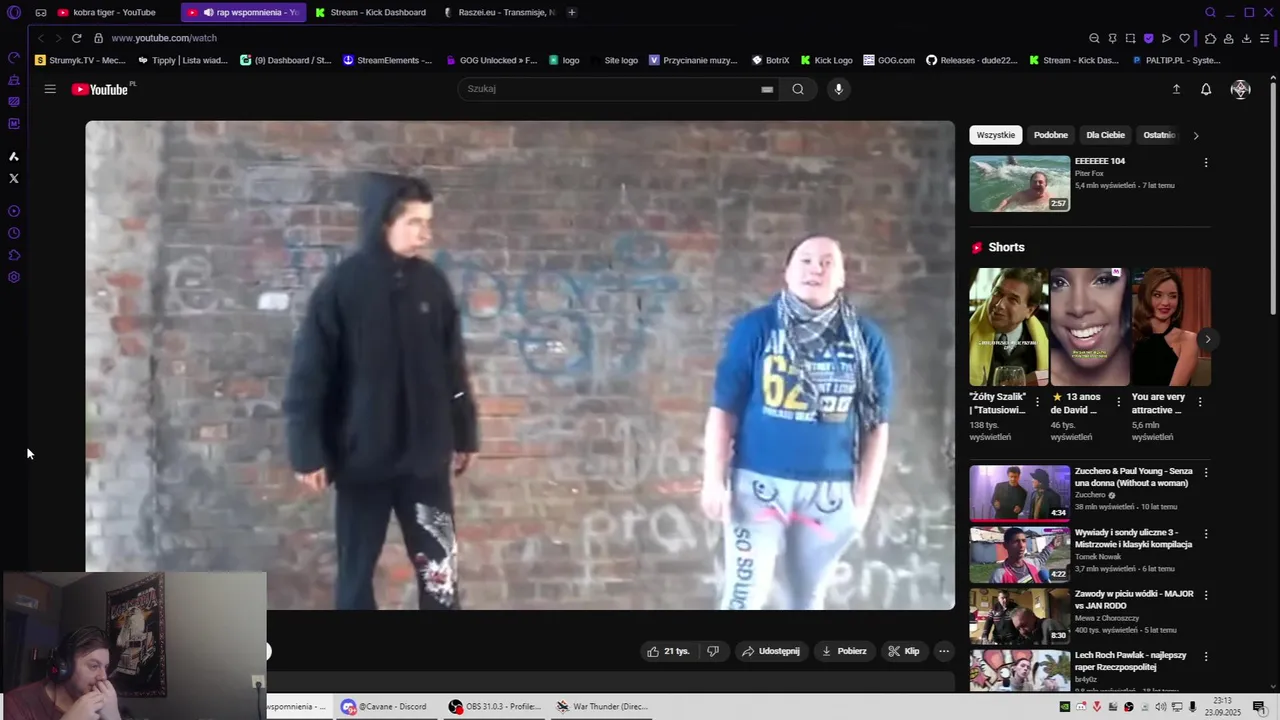Click the Pobierz download button
1280x720 pixels.
tap(844, 651)
